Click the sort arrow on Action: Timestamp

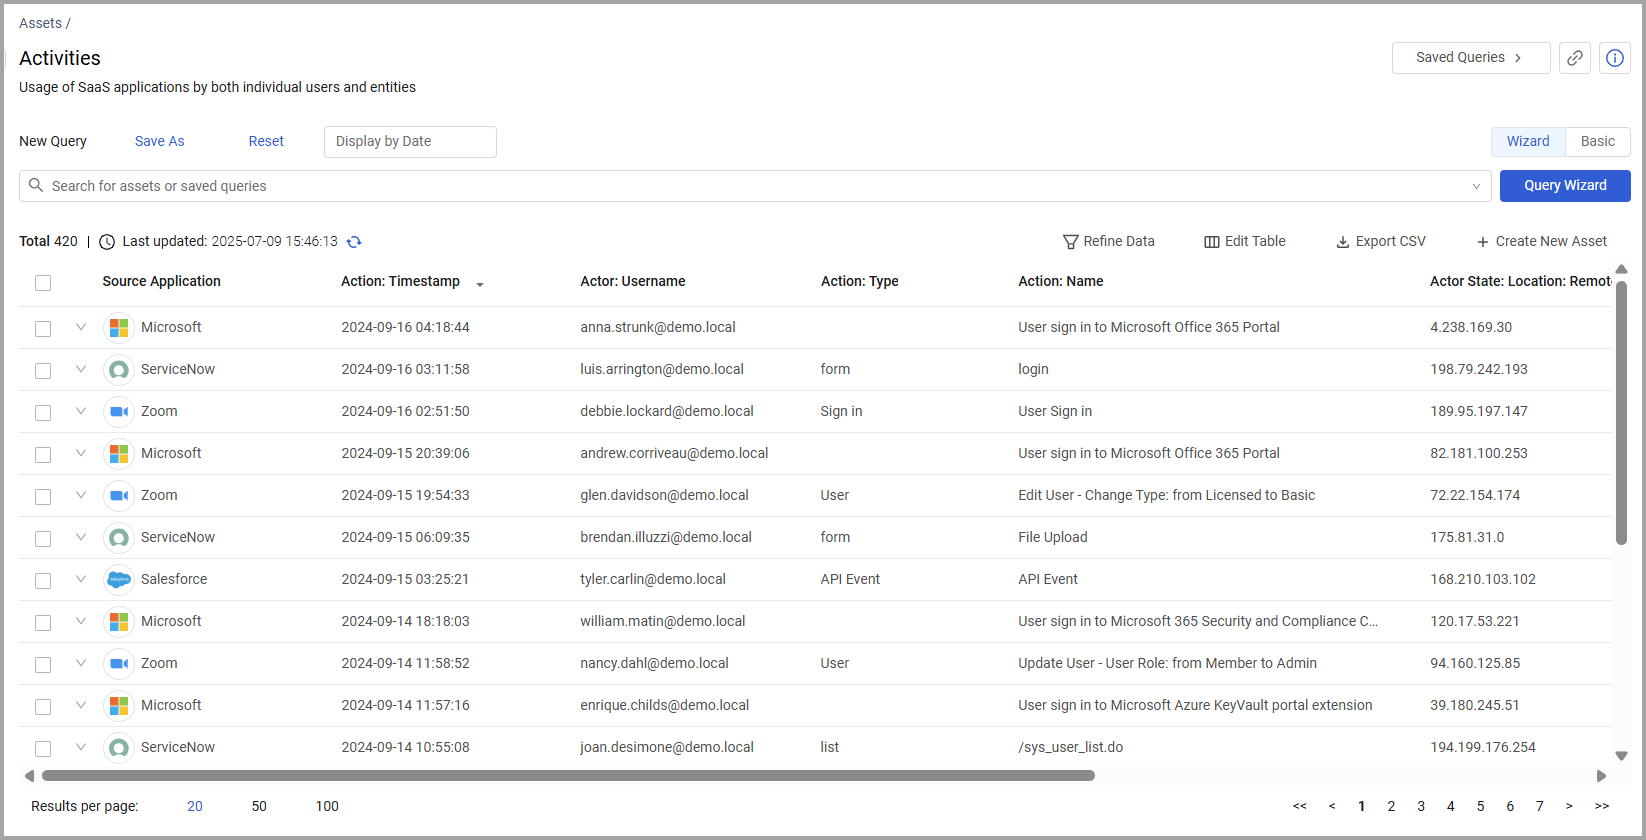(480, 285)
